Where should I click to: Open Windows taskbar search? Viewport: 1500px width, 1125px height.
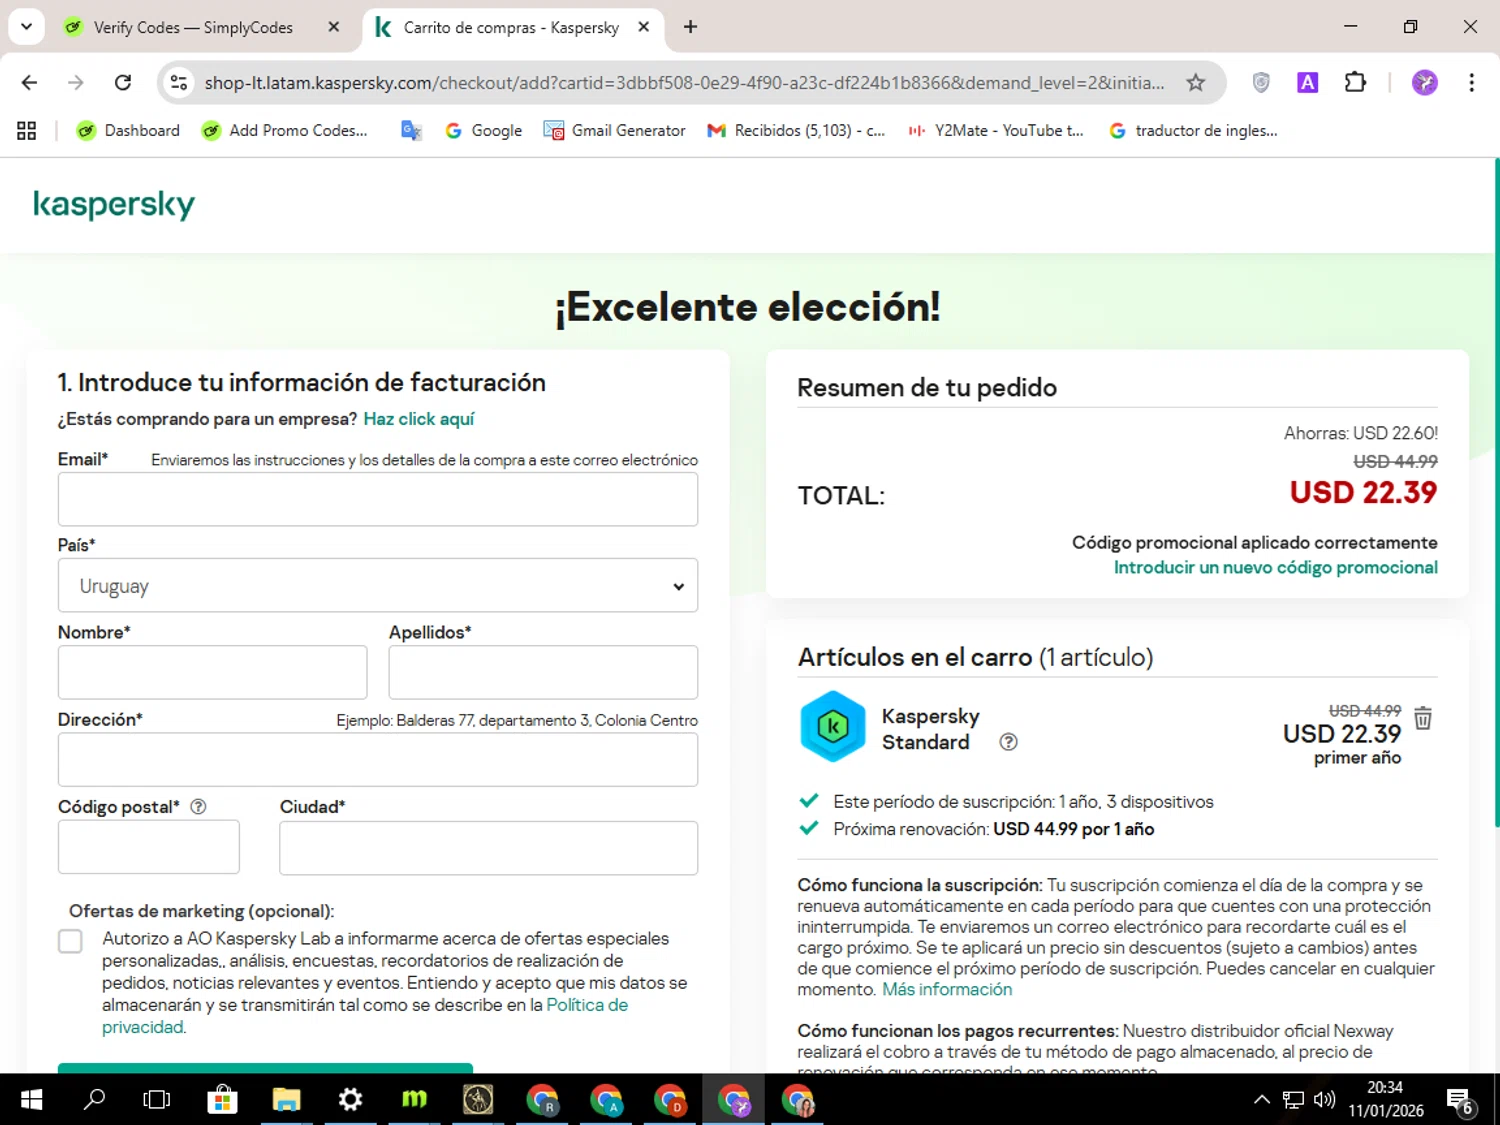tap(94, 1100)
